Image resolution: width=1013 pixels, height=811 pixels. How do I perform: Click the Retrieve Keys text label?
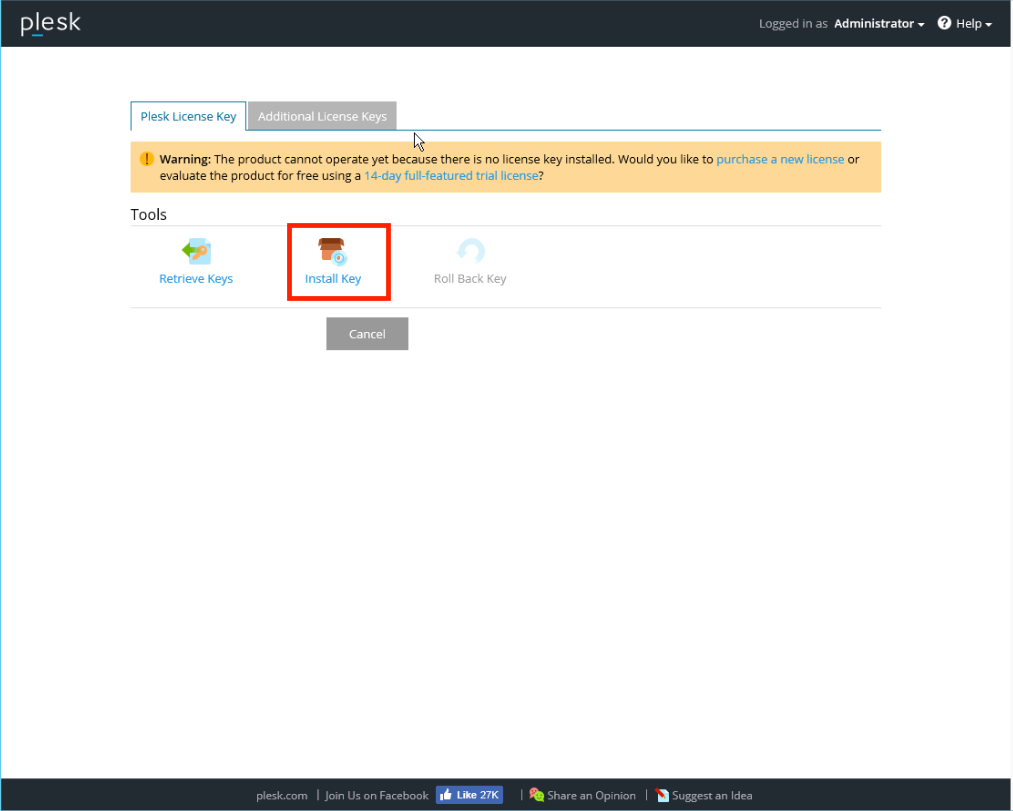(196, 279)
